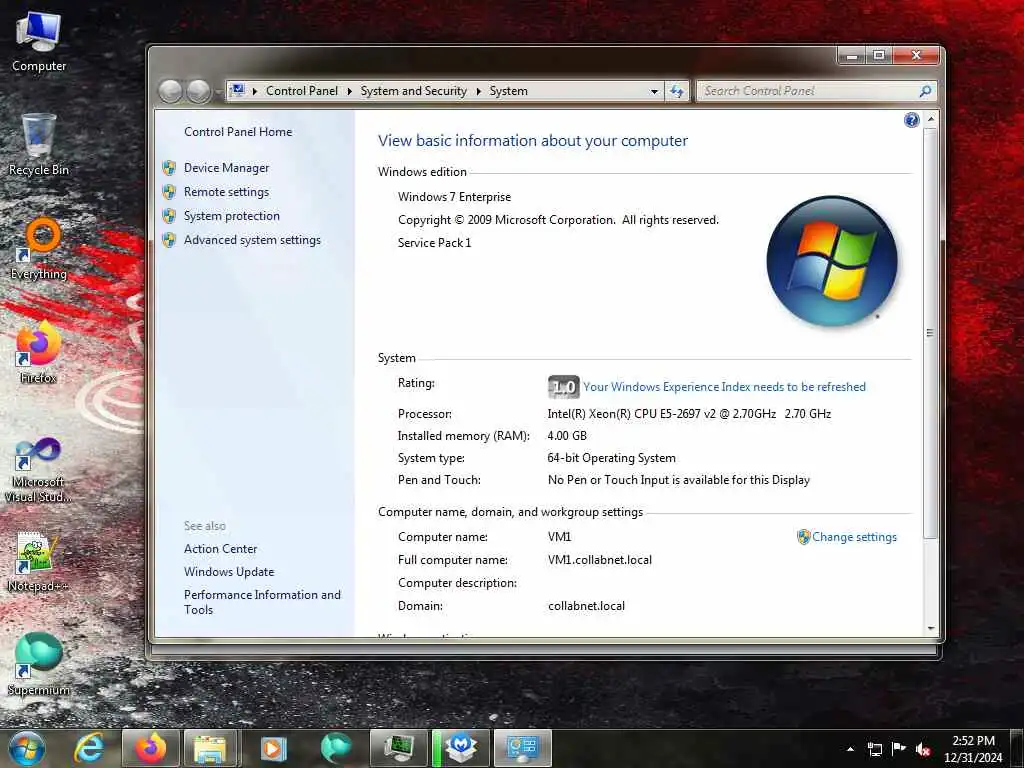Expand the arrow before Control Panel breadcrumb
1024x768 pixels.
point(255,91)
